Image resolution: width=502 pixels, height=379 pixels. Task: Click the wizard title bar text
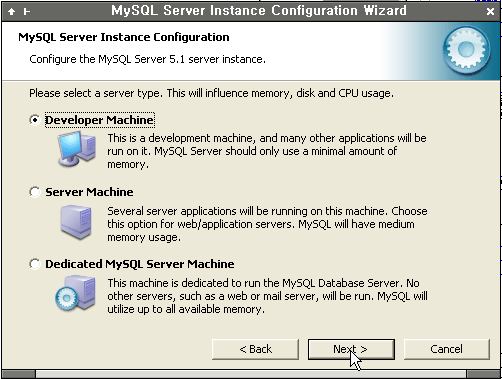click(x=259, y=11)
